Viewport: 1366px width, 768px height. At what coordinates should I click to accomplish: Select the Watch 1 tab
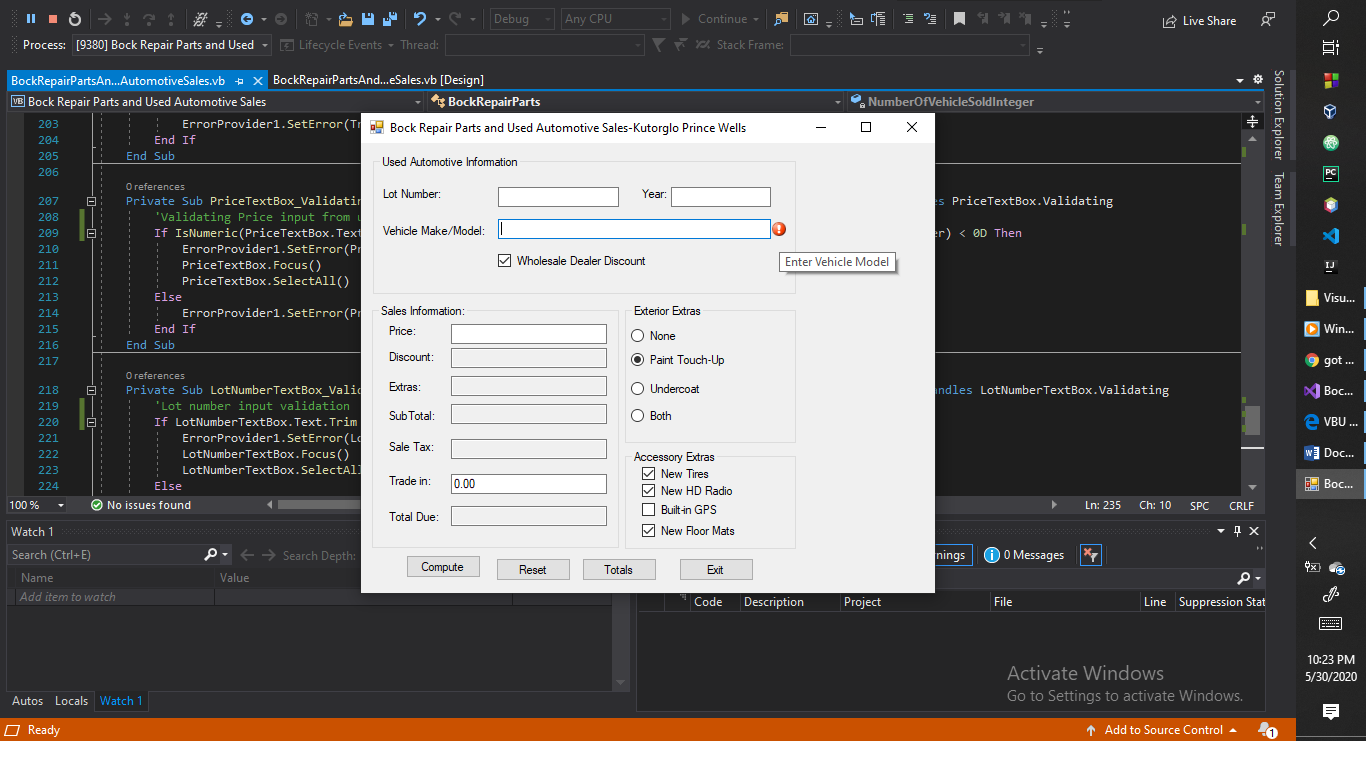pyautogui.click(x=121, y=701)
